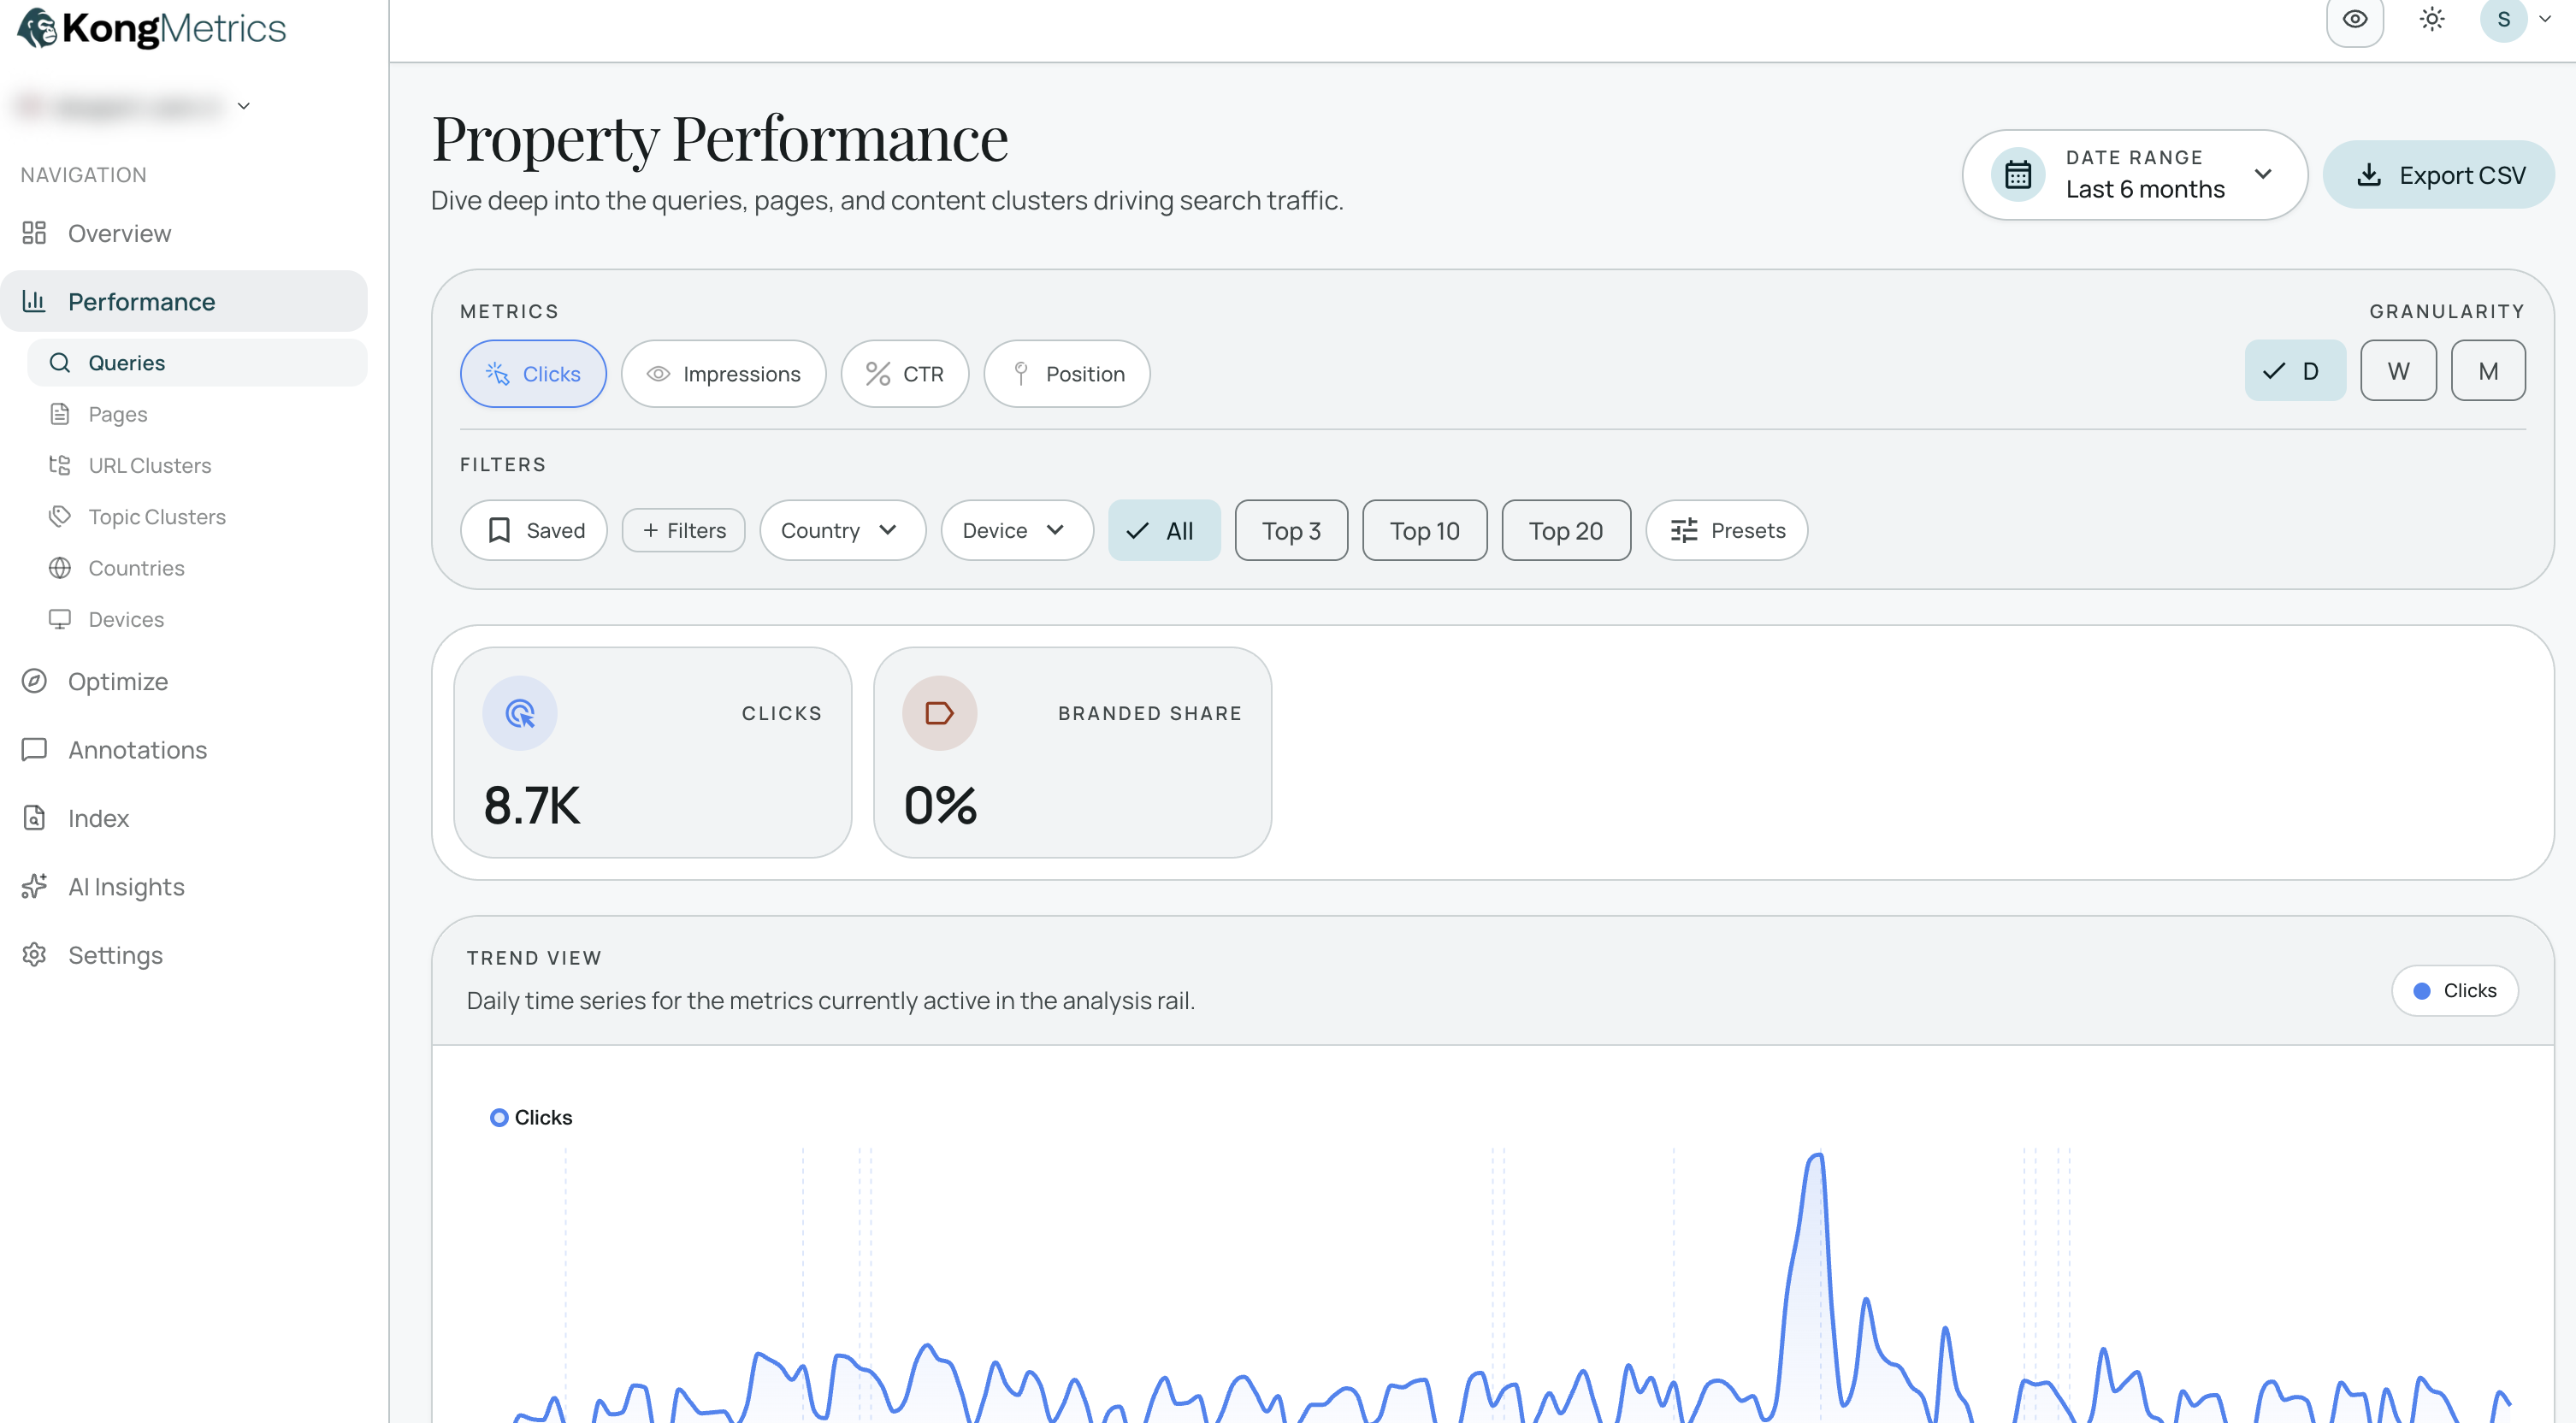
Task: Click the Branded Share 0% card
Action: 1072,752
